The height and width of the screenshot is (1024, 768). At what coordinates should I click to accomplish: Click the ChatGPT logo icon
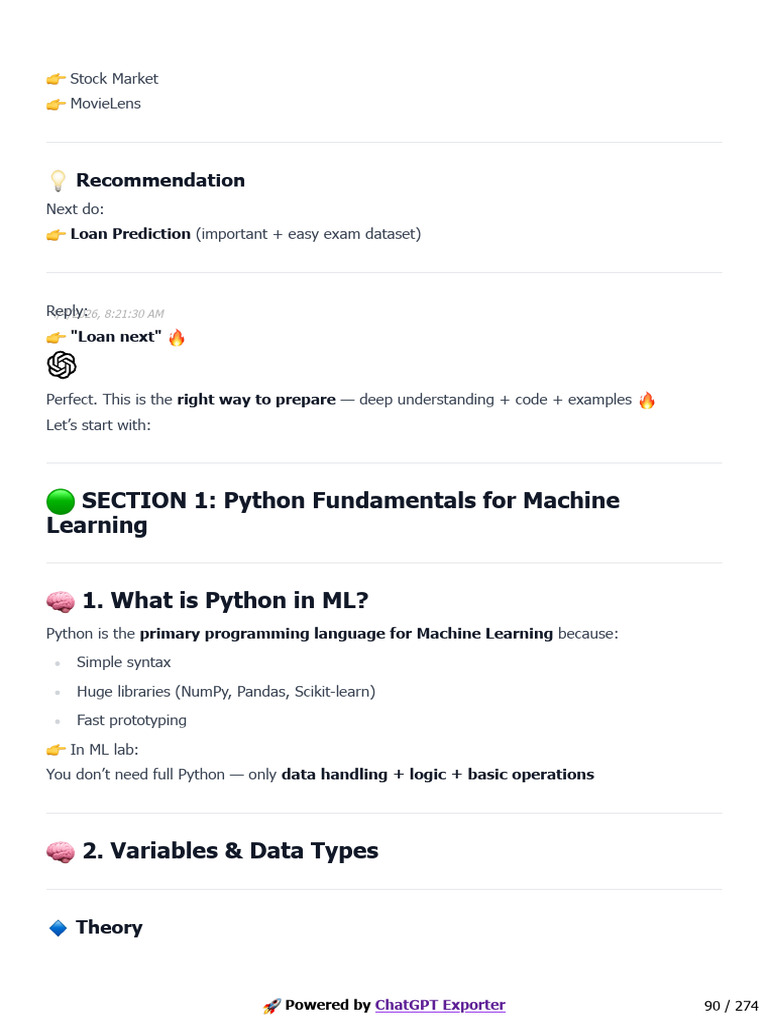tap(61, 364)
